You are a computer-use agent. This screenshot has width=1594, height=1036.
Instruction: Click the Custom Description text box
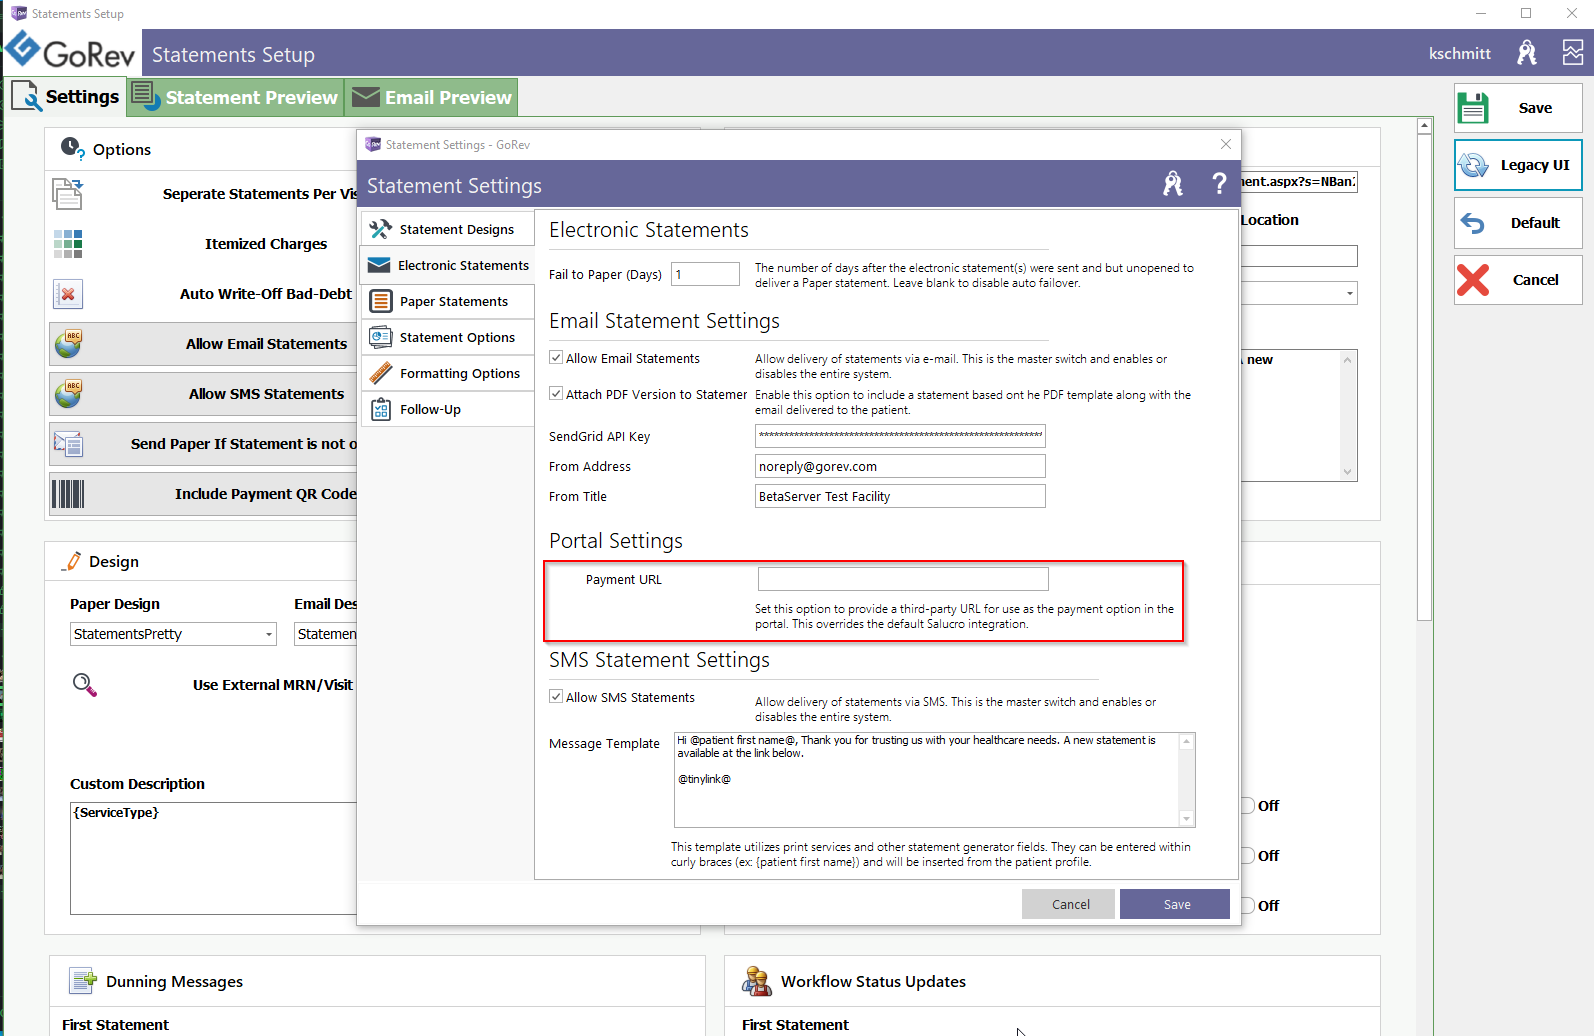(213, 858)
